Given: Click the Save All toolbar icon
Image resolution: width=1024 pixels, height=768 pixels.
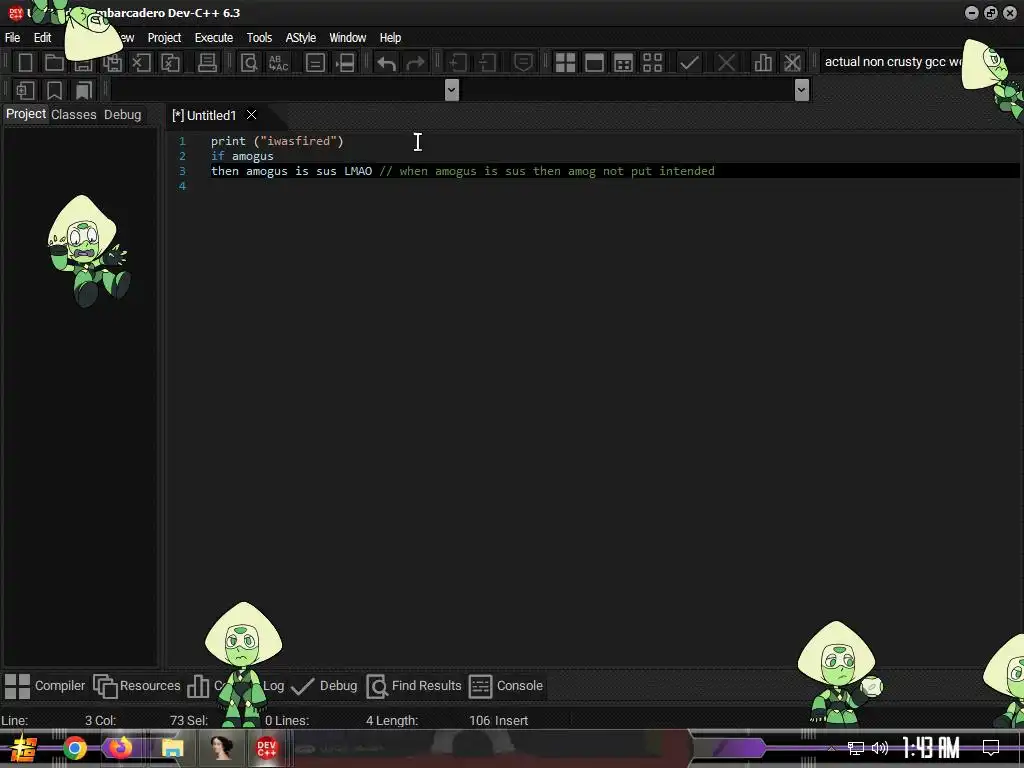Looking at the screenshot, I should (112, 63).
